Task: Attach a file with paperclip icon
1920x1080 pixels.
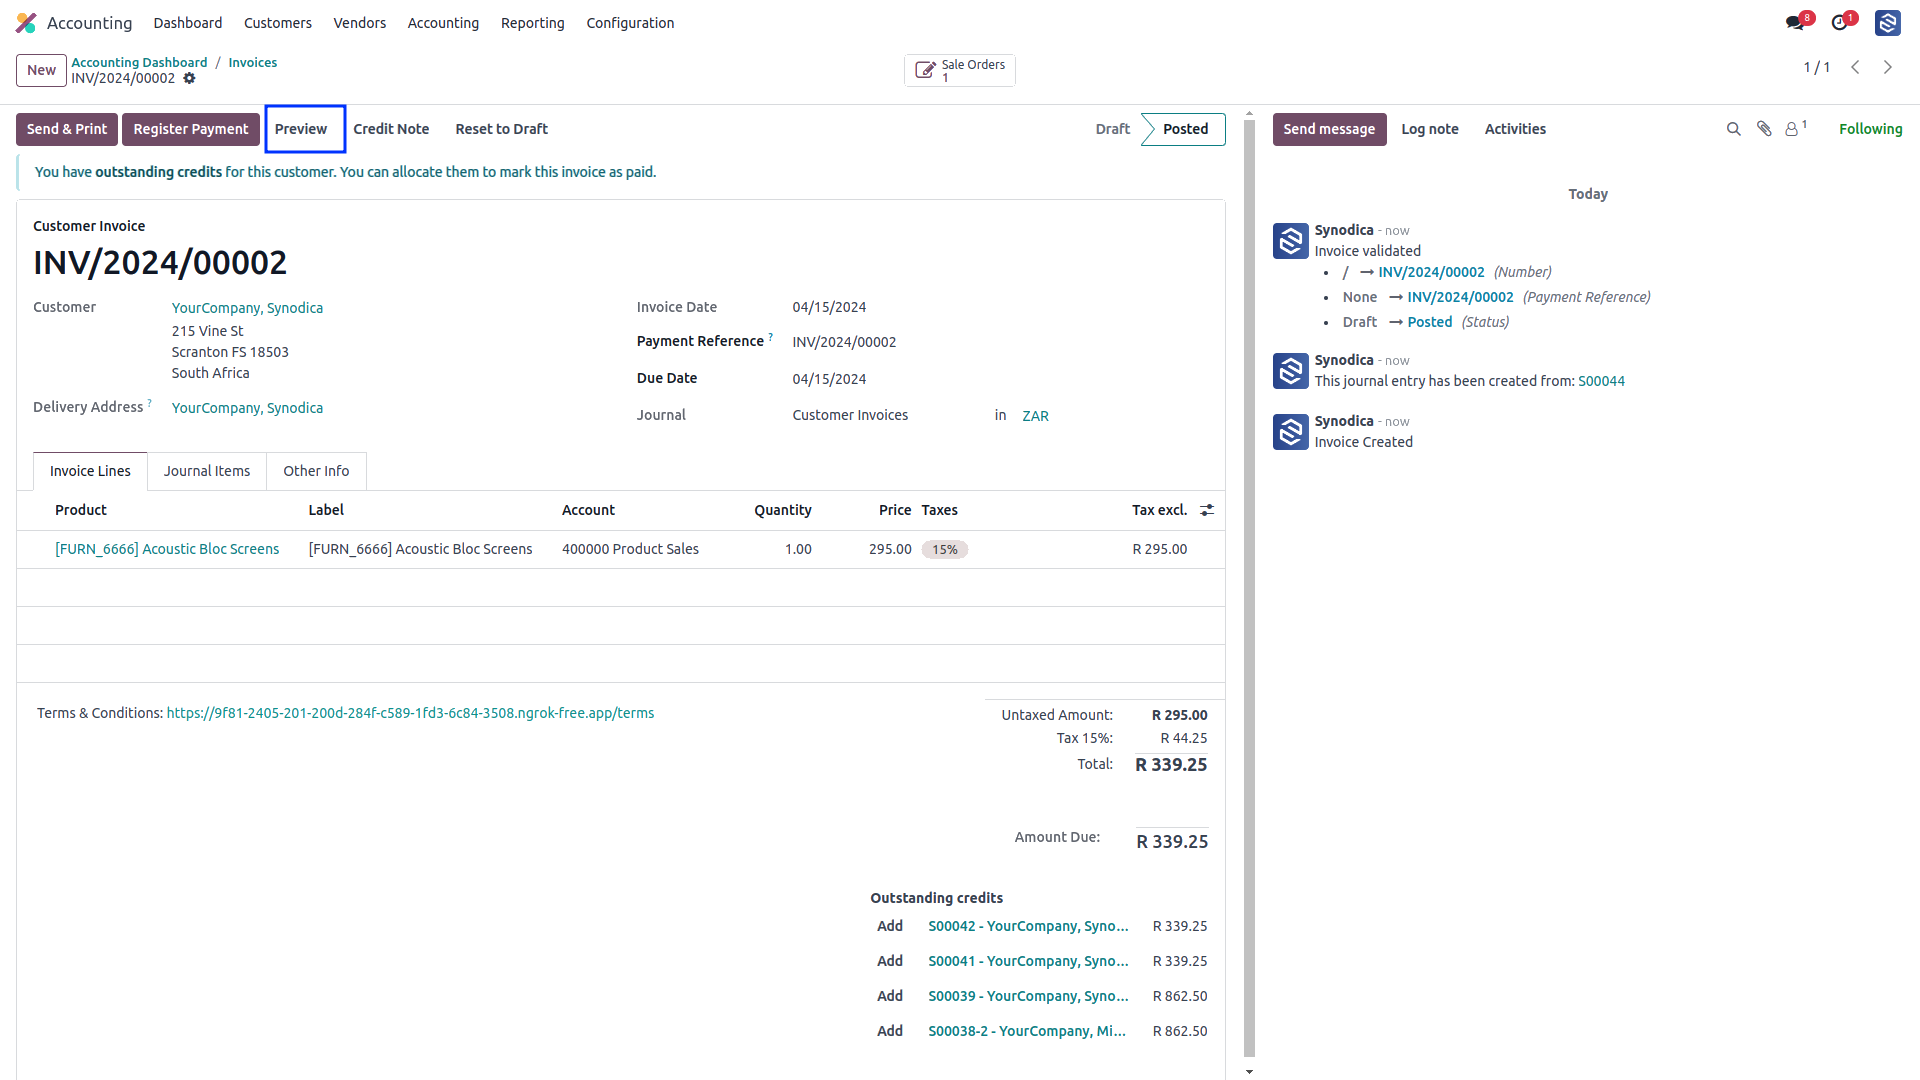Action: tap(1764, 129)
